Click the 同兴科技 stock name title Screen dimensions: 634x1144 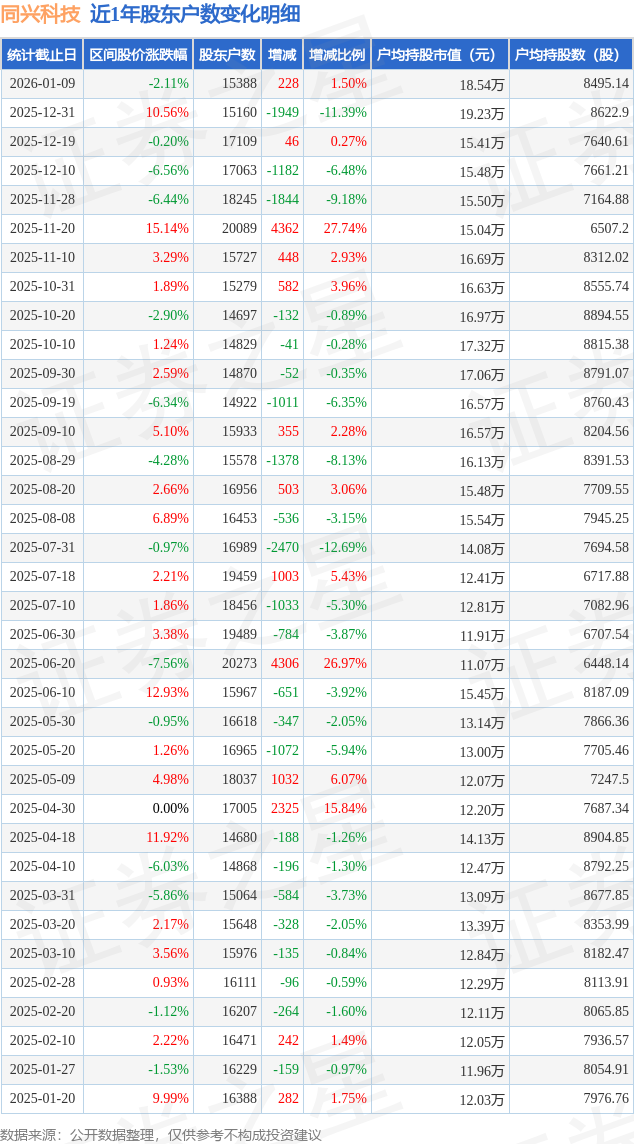40,14
